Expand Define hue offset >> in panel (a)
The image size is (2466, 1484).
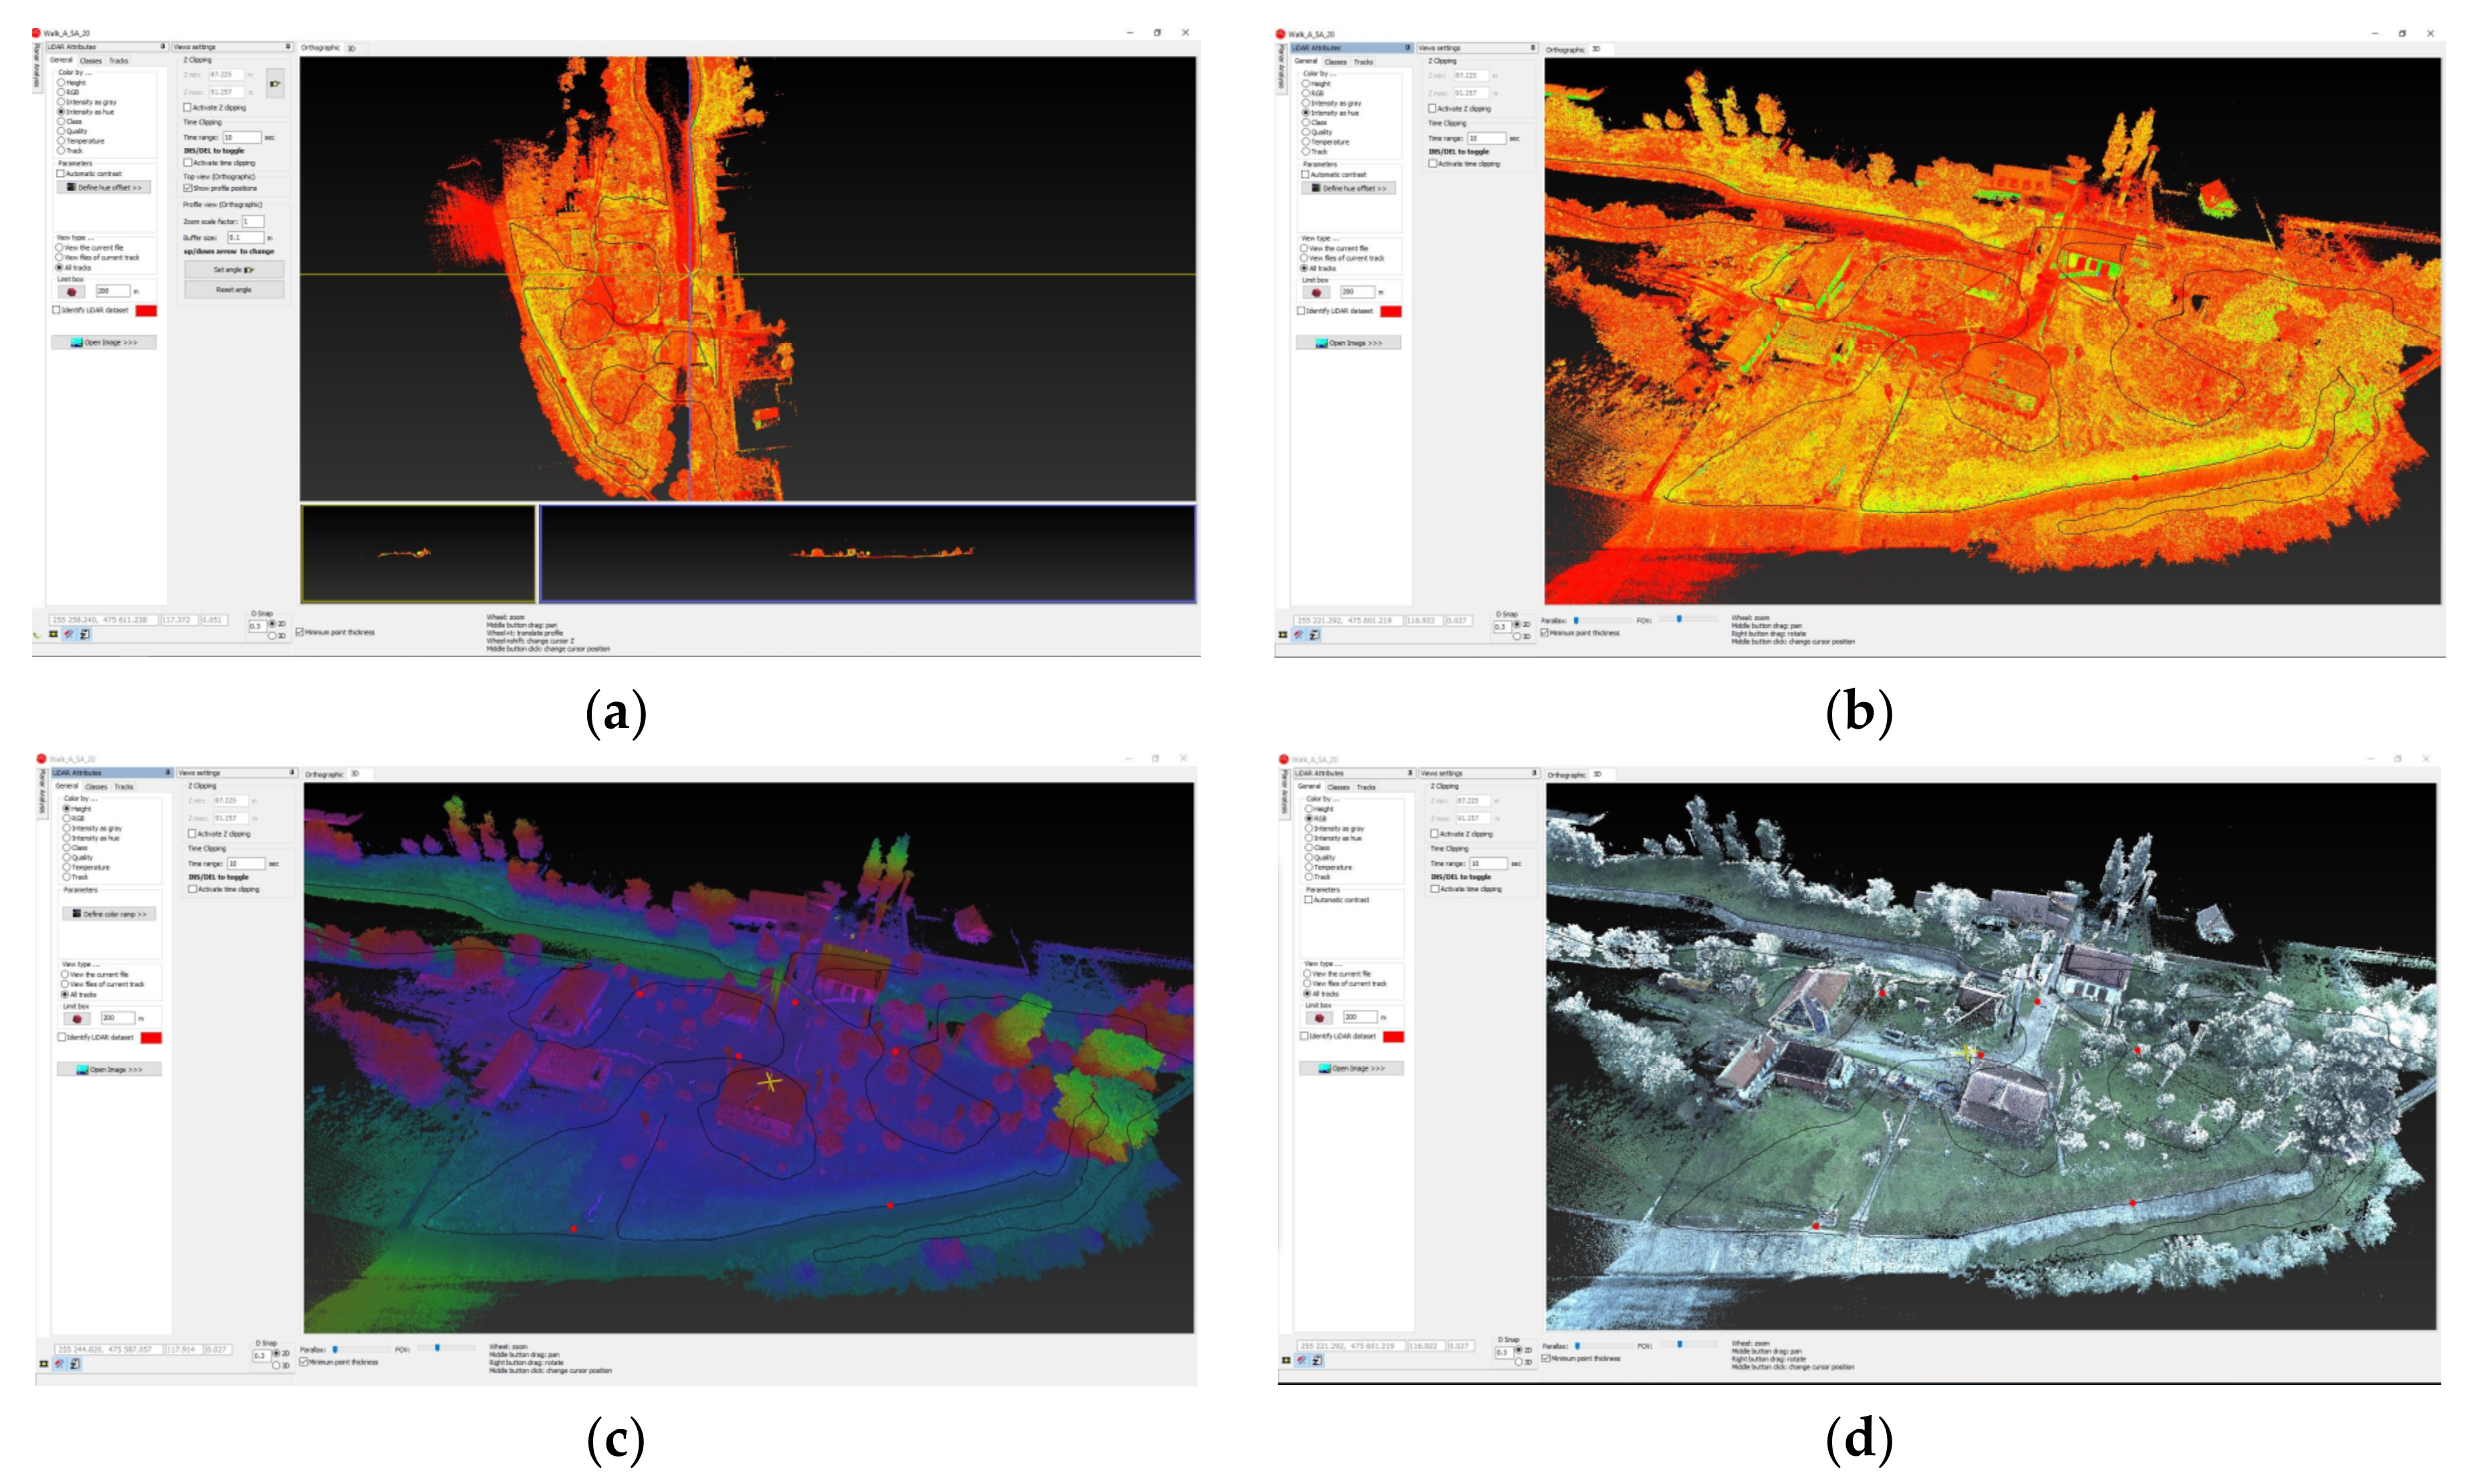click(104, 187)
